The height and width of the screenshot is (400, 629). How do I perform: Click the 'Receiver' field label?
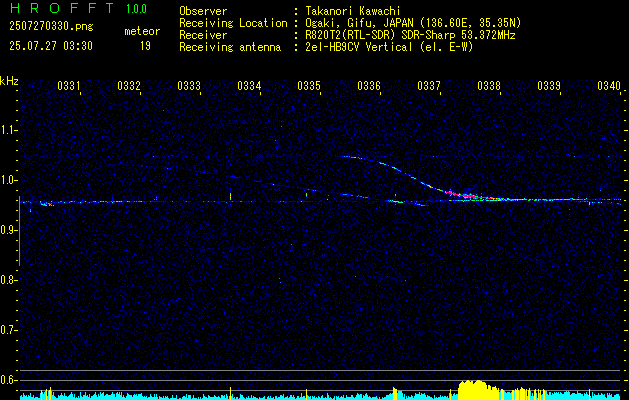click(203, 35)
